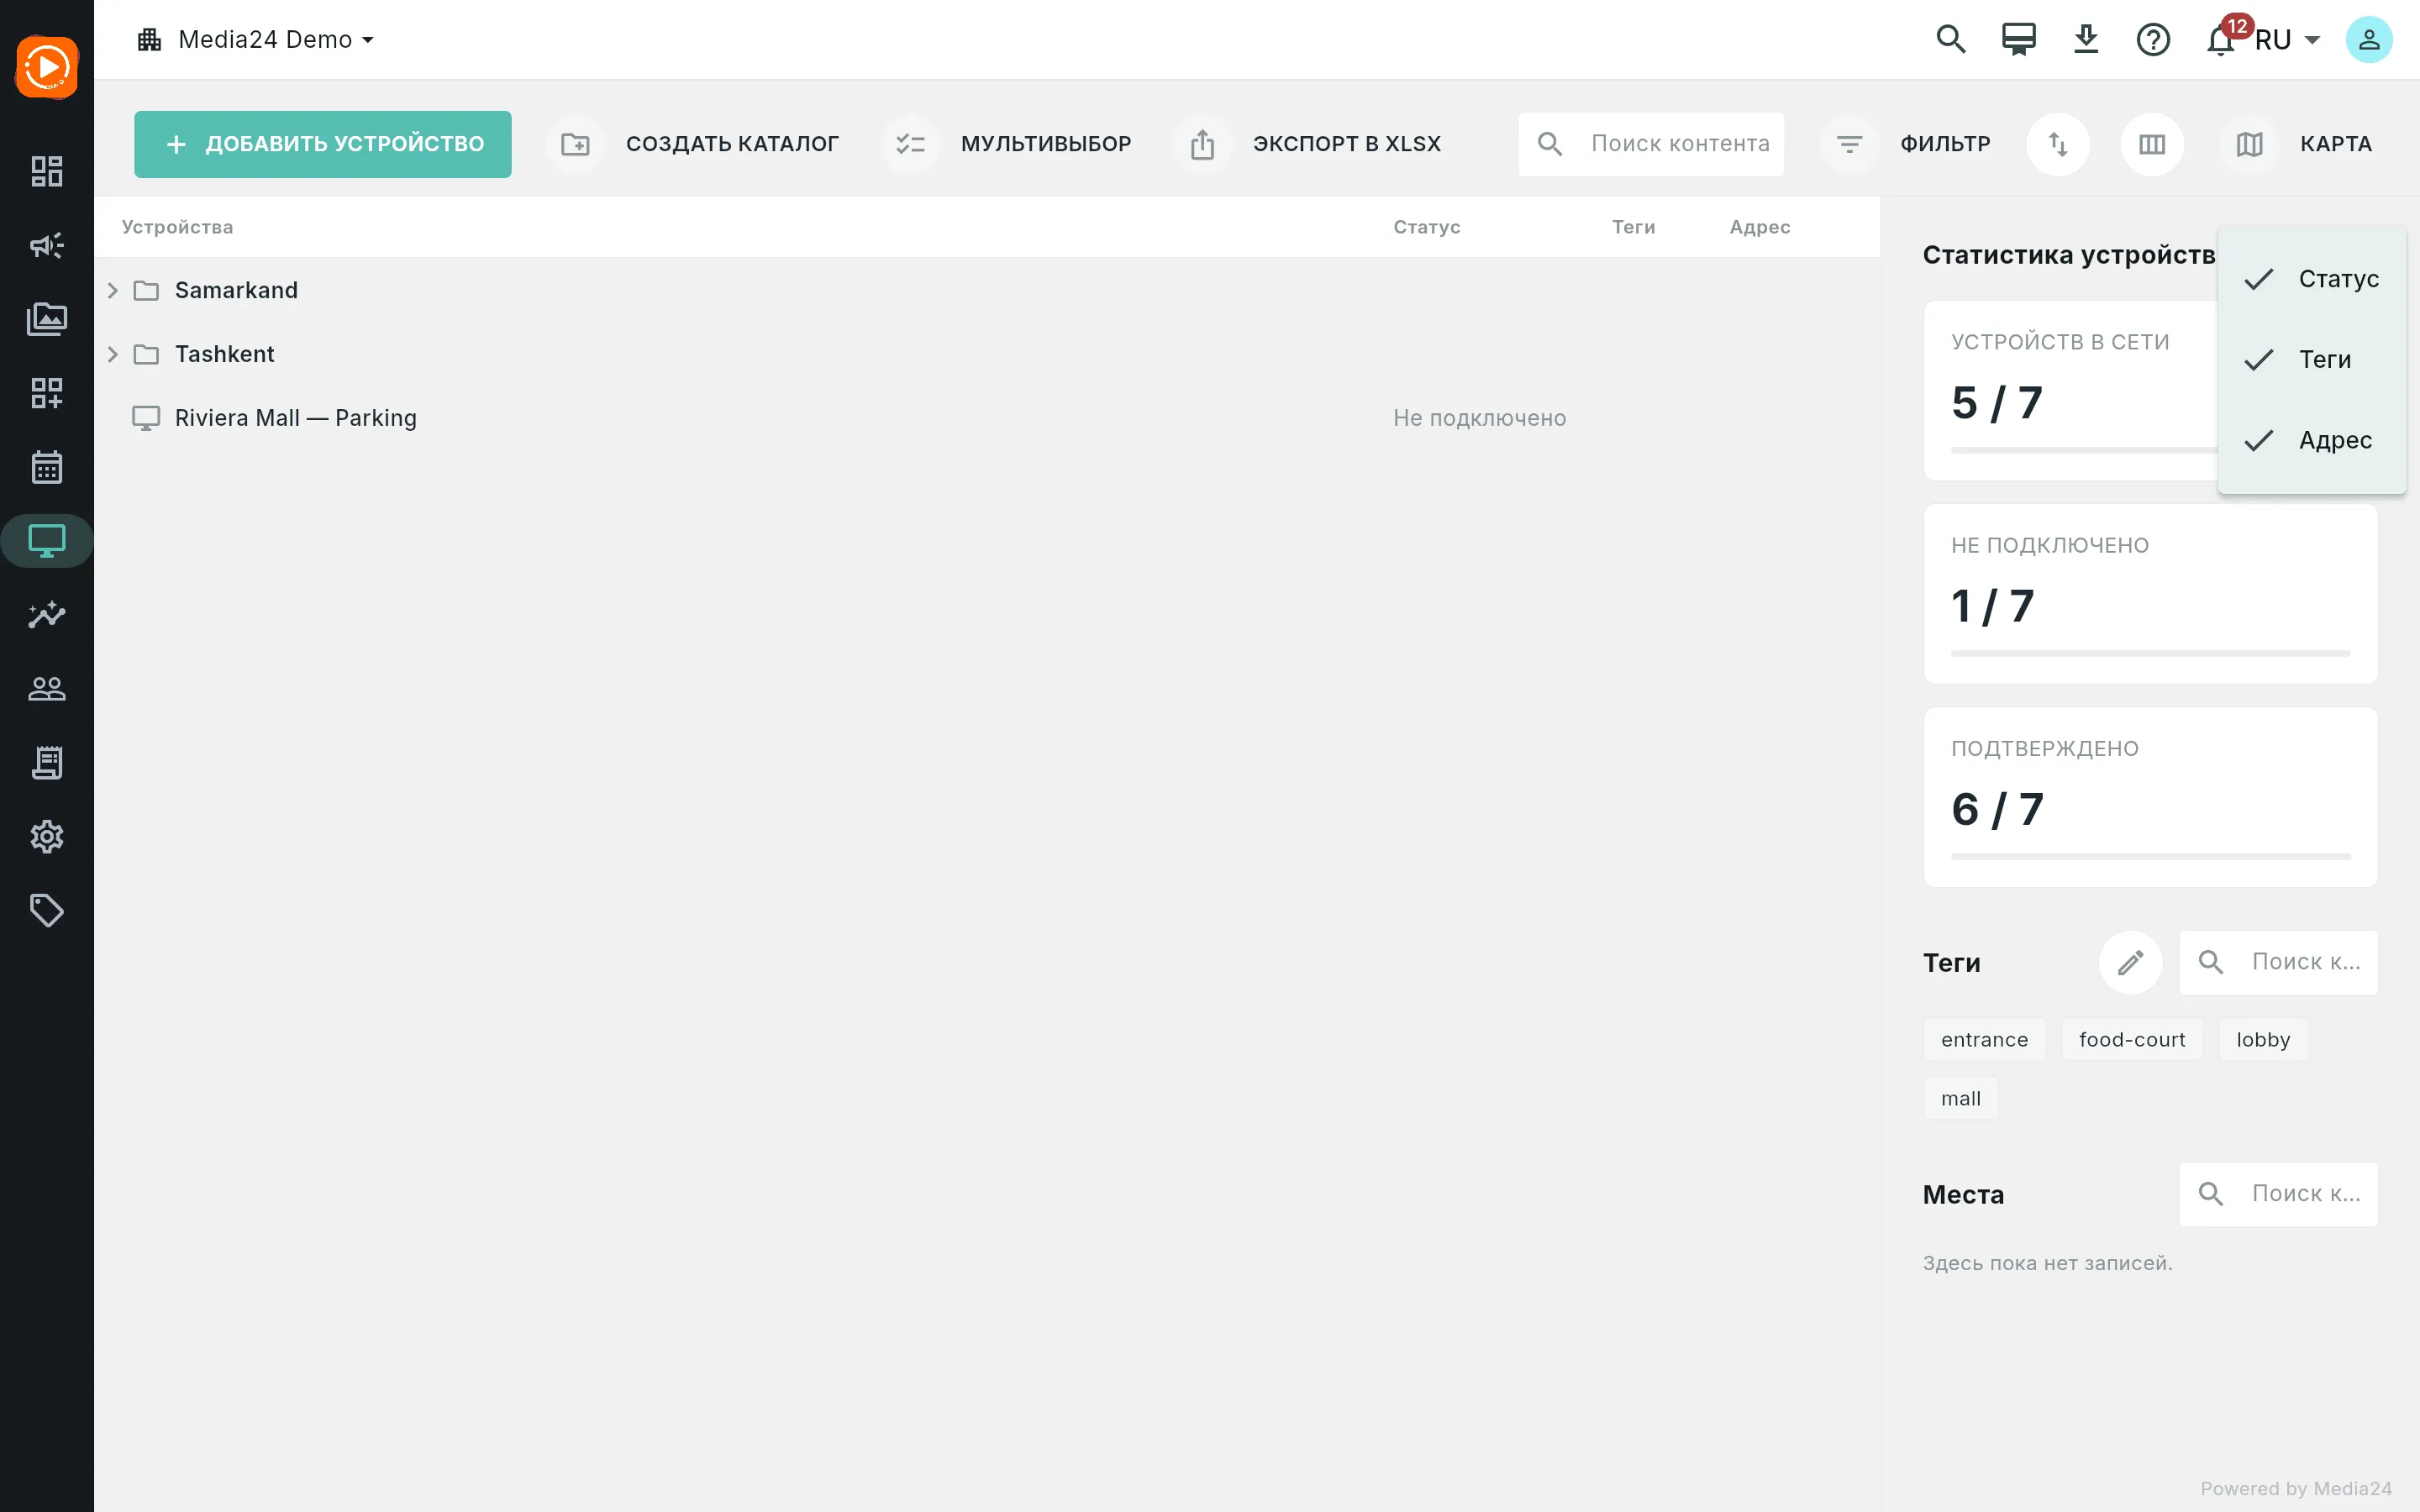This screenshot has width=2420, height=1512.
Task: Focus the Теги search field
Action: [2278, 962]
